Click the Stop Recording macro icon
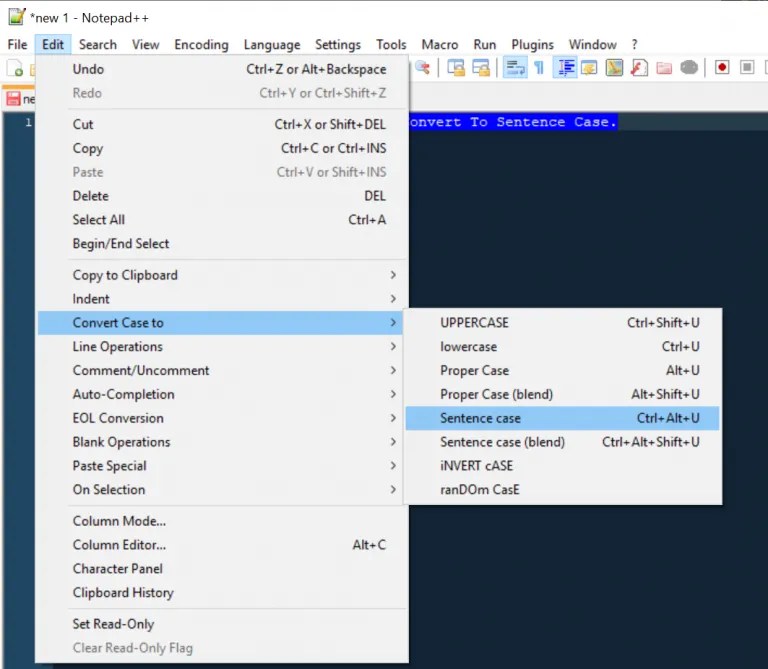Screen dimensions: 768x669 [x=747, y=68]
